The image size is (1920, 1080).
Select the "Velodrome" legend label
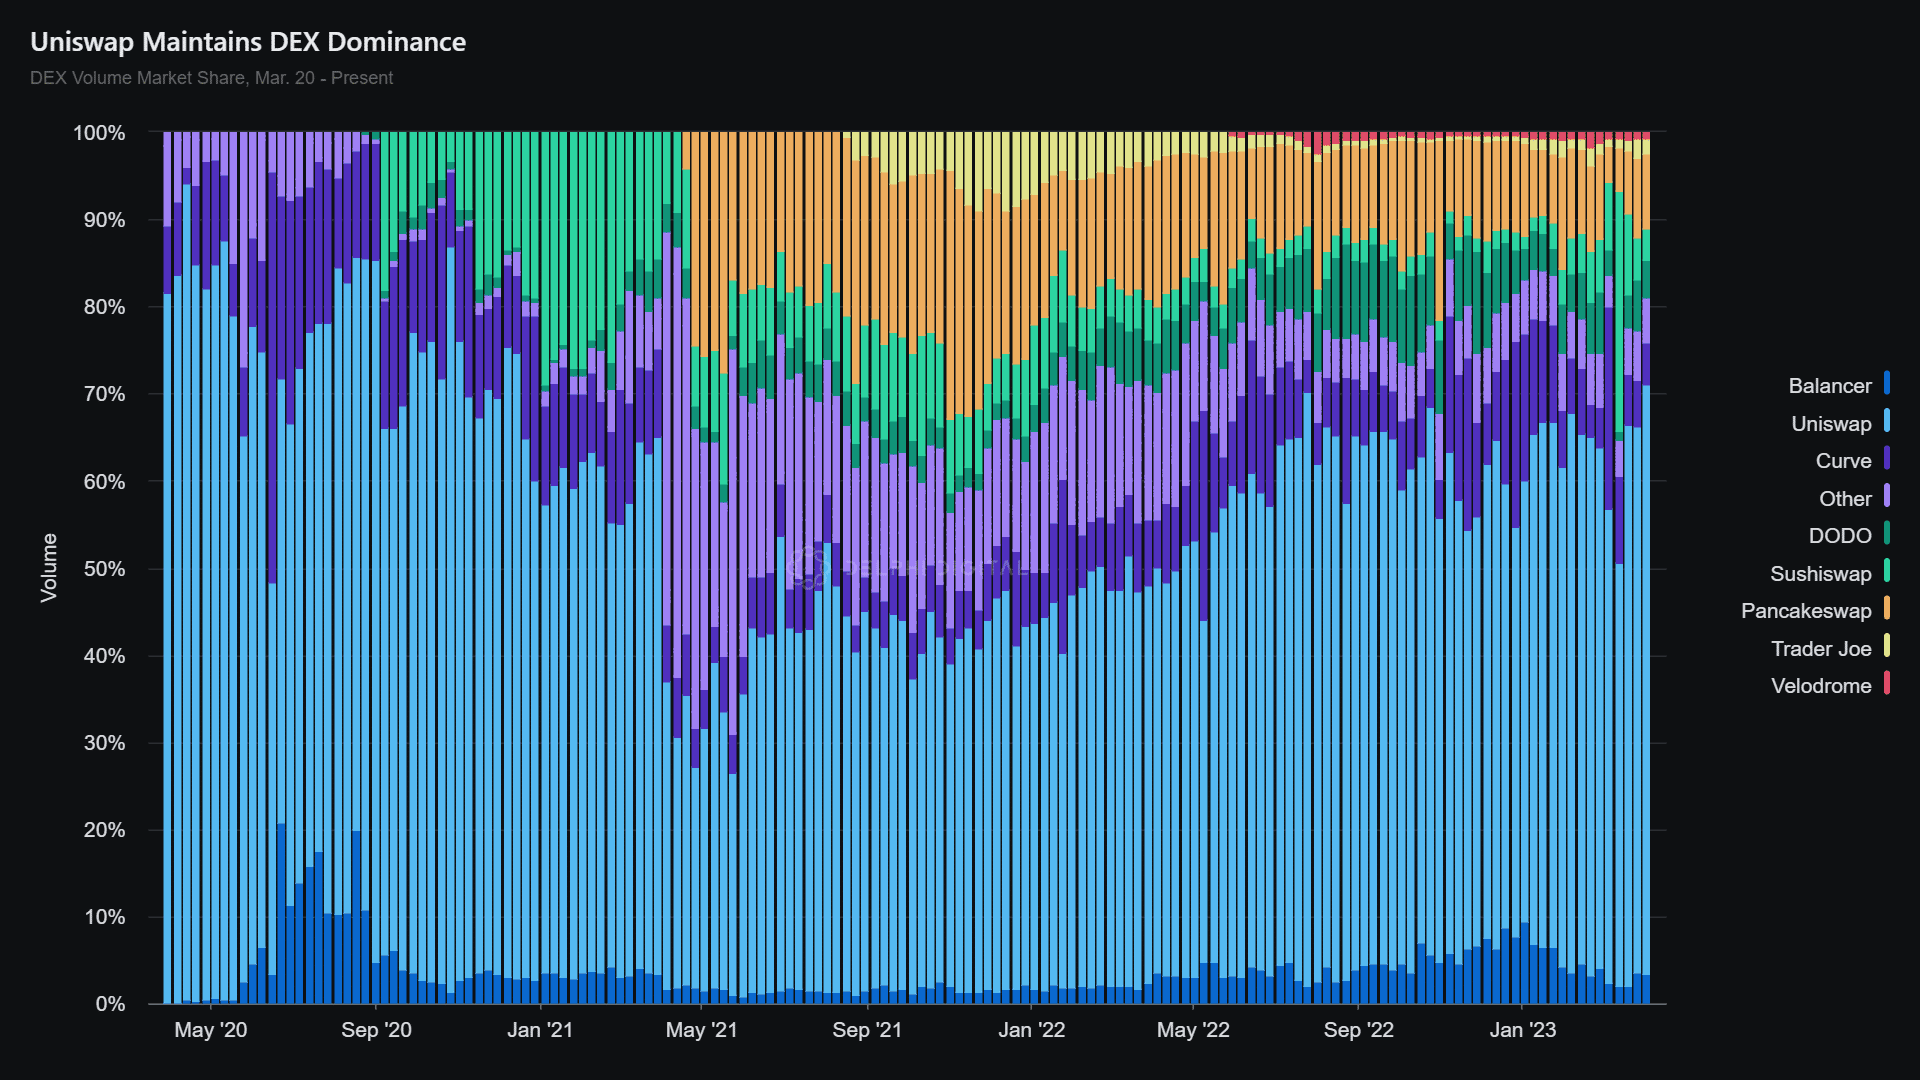click(1821, 686)
